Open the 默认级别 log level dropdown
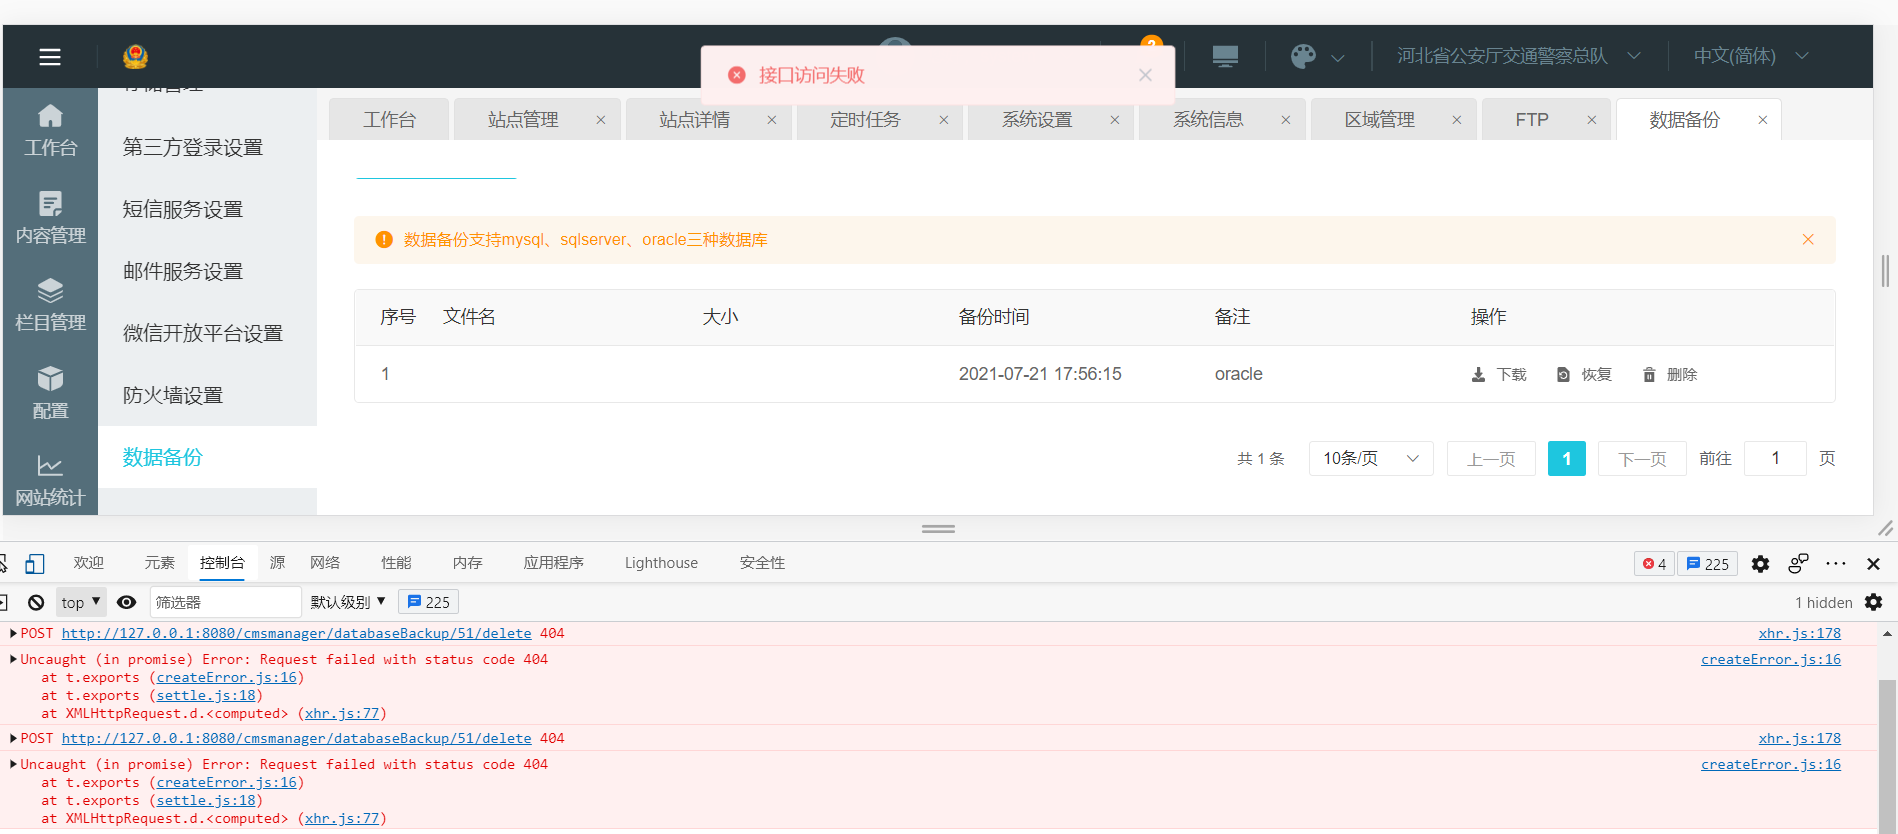The height and width of the screenshot is (834, 1898). (x=348, y=602)
